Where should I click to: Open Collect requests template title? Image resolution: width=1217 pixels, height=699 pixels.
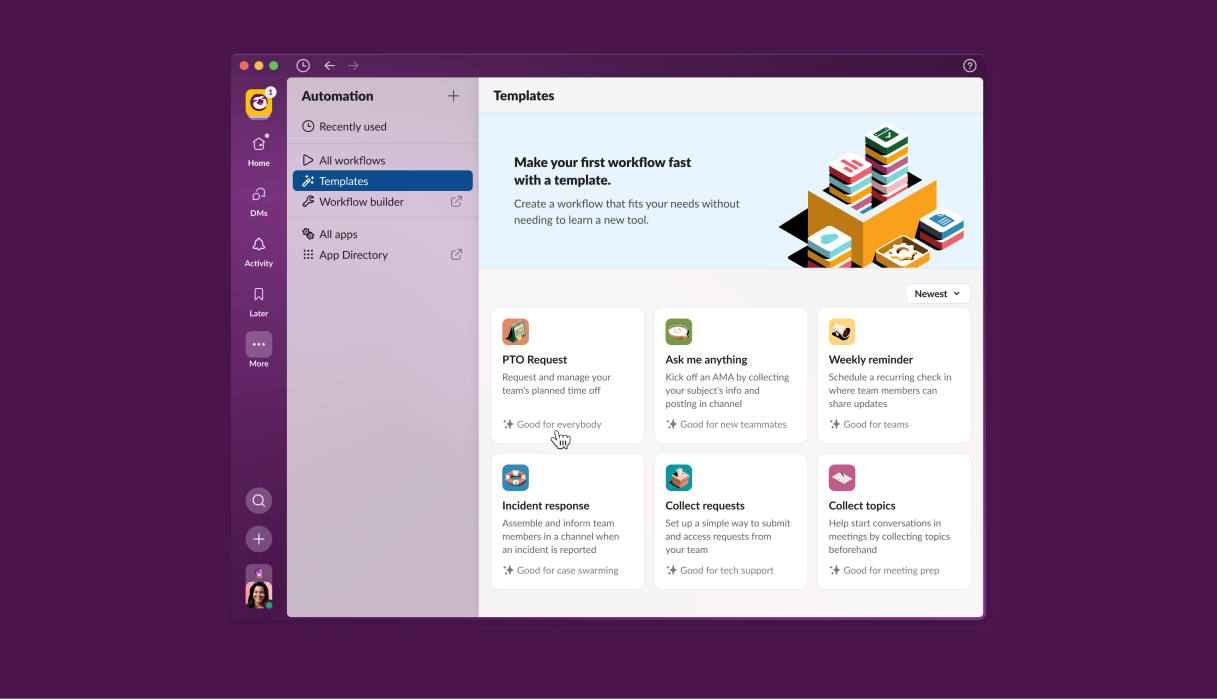pyautogui.click(x=705, y=506)
